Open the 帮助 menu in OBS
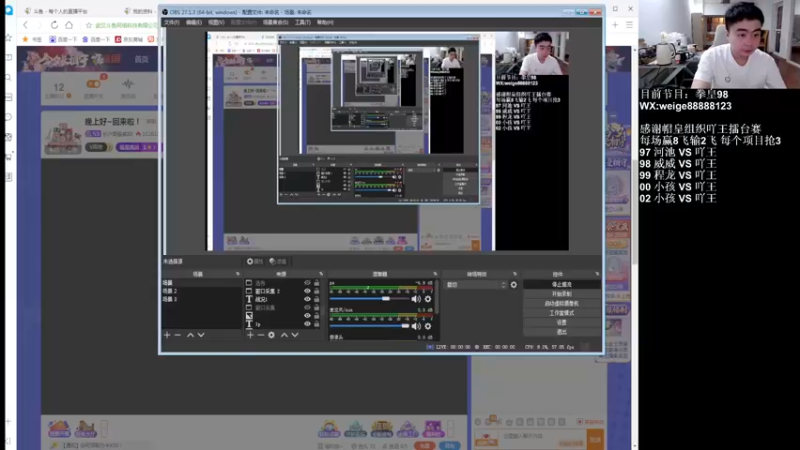This screenshot has width=800, height=450. click(x=325, y=22)
